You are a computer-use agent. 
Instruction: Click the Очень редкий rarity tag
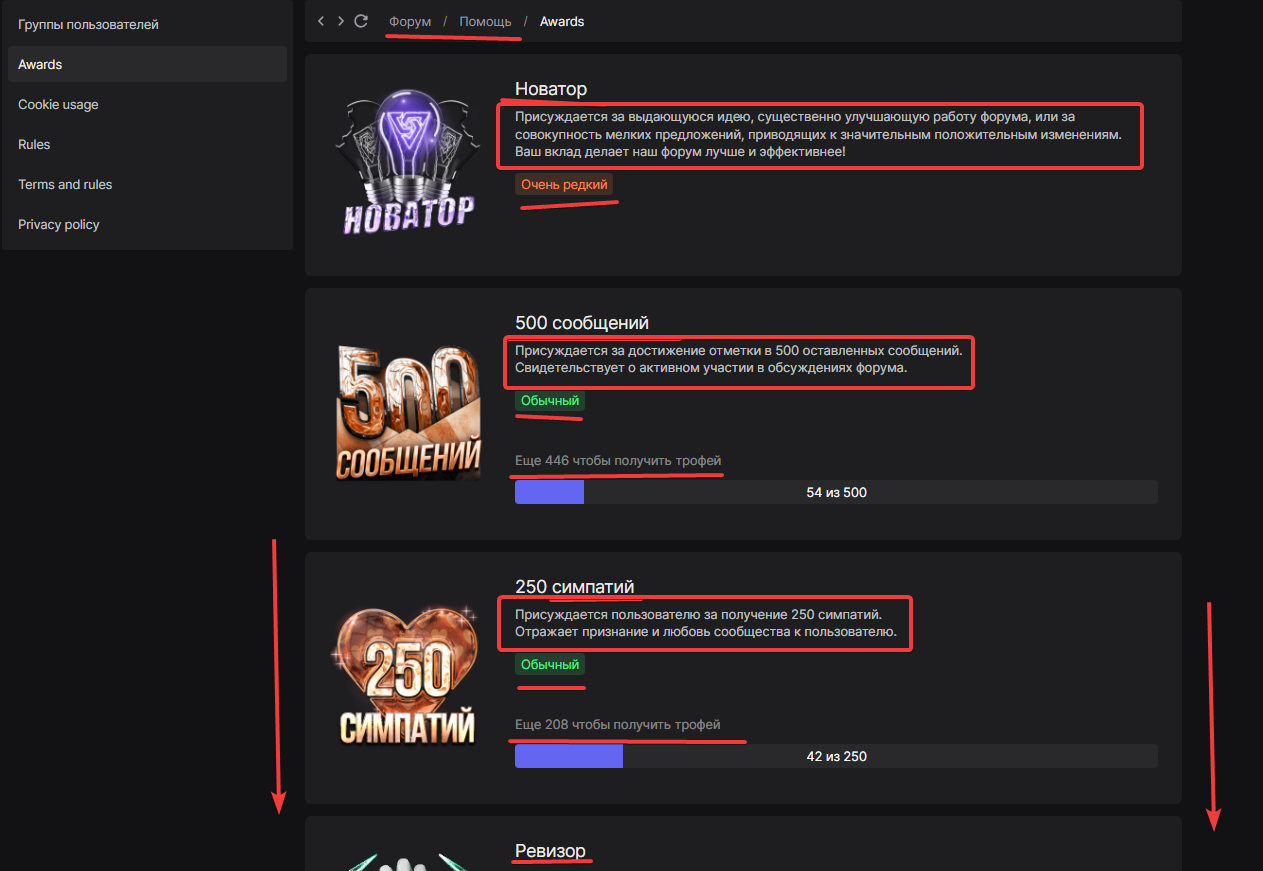[x=564, y=185]
